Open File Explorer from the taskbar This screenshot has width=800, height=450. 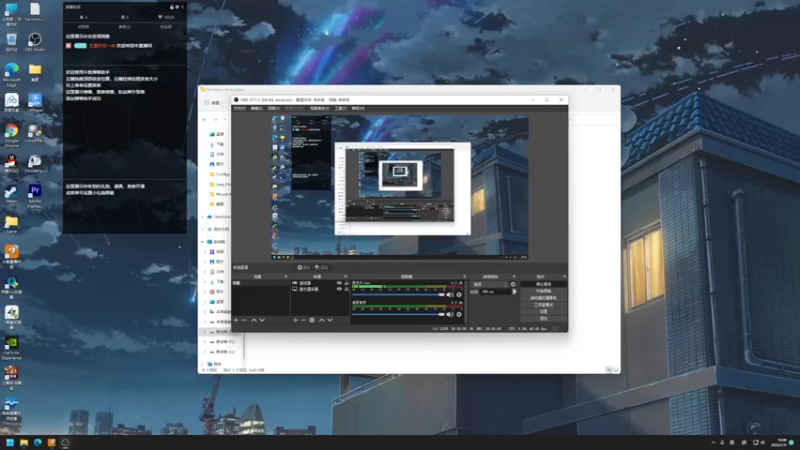pyautogui.click(x=24, y=442)
